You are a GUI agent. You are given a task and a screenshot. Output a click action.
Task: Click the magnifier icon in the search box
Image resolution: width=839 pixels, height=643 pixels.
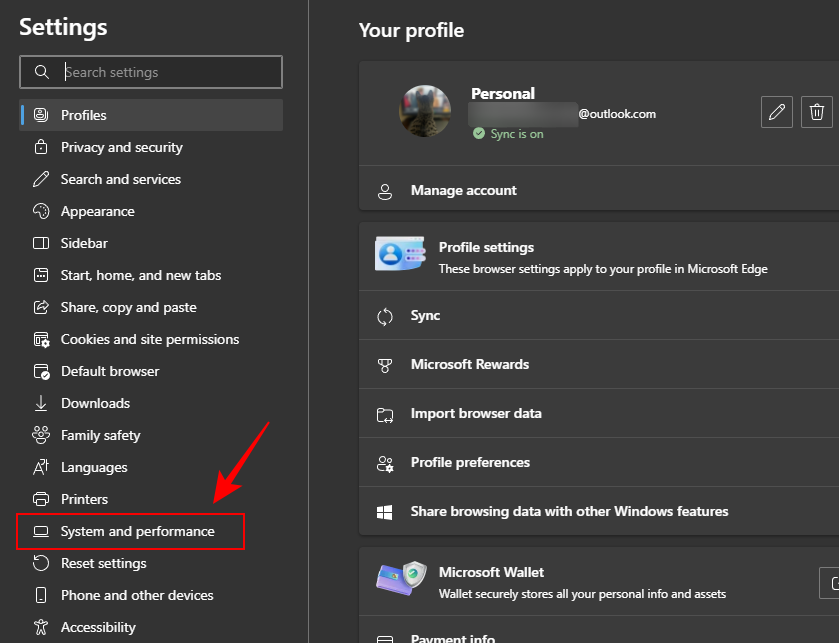[42, 72]
